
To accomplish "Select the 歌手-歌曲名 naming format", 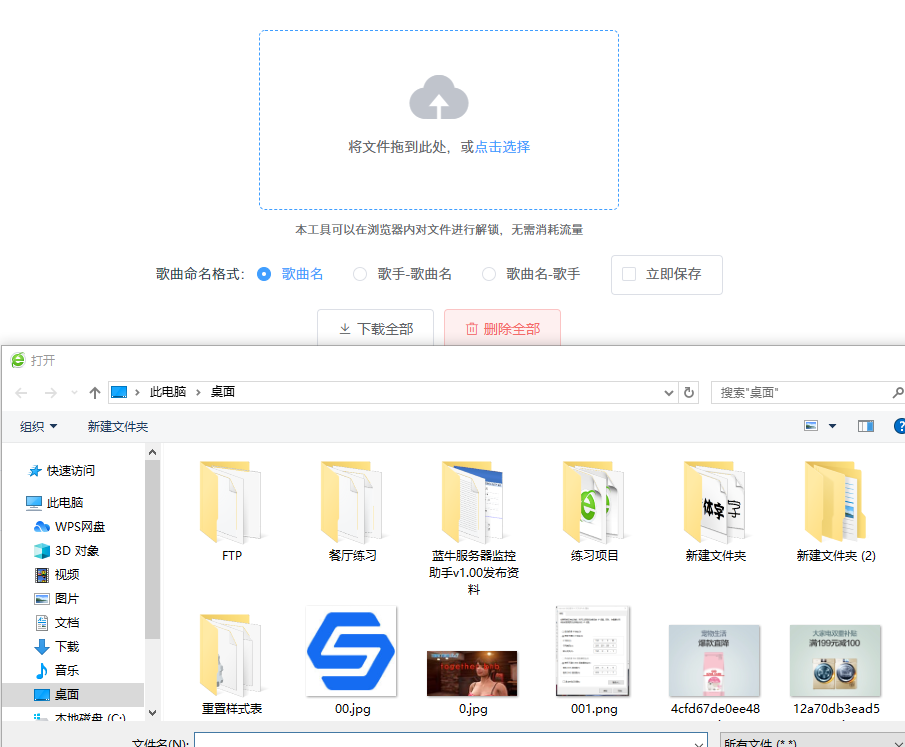I will coord(360,274).
